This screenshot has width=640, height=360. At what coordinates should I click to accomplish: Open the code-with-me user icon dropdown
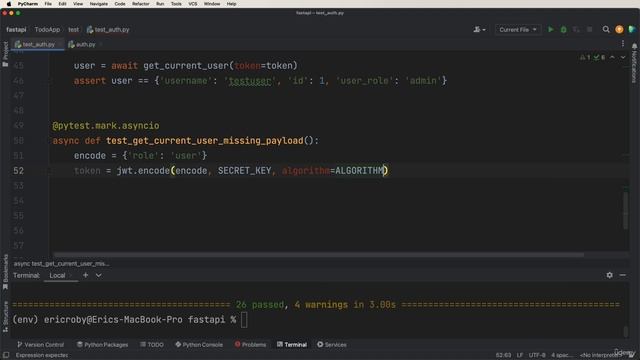[479, 29]
